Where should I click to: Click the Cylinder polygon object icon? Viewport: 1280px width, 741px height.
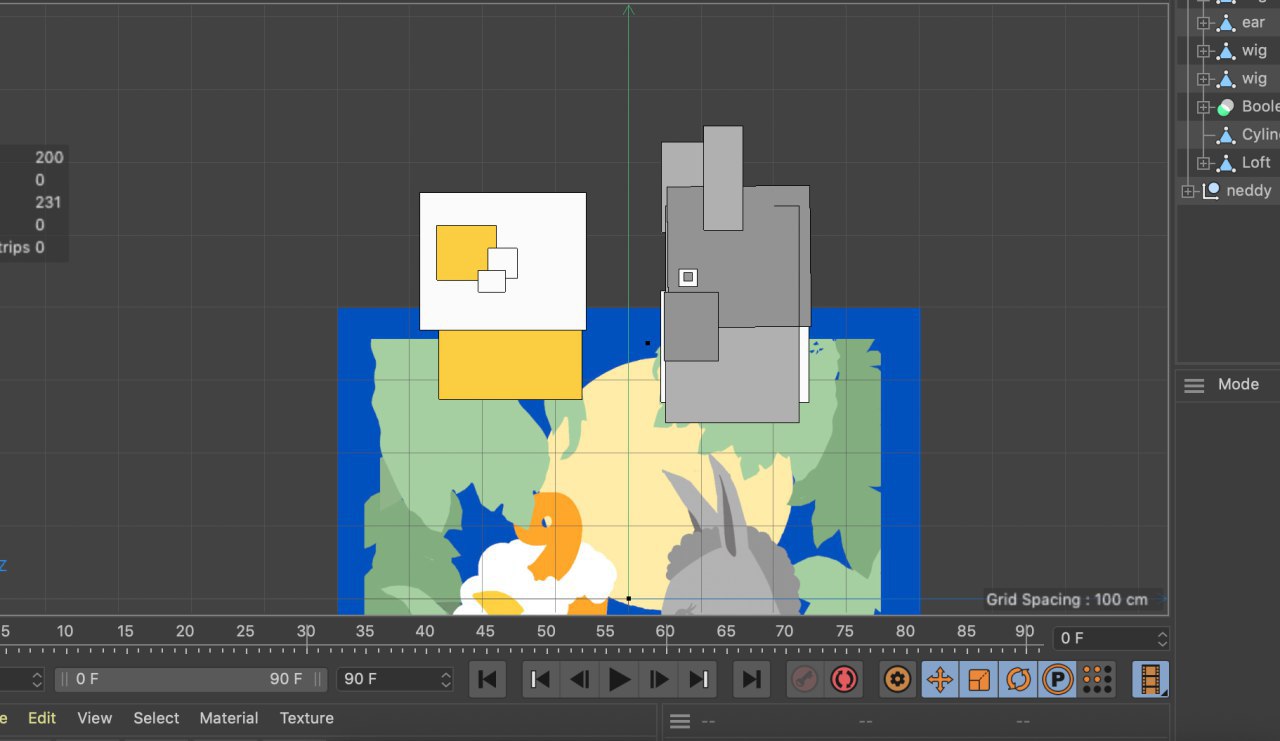coord(1225,135)
